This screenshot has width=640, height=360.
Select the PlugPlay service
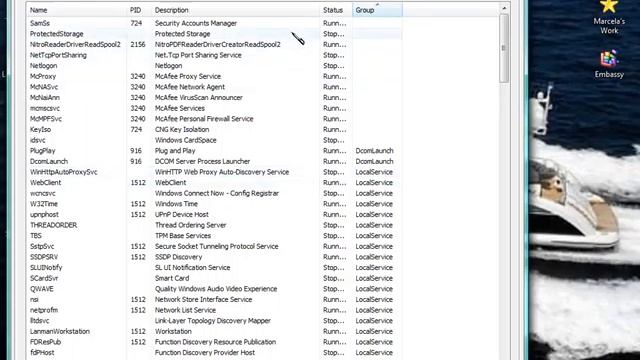click(42, 151)
